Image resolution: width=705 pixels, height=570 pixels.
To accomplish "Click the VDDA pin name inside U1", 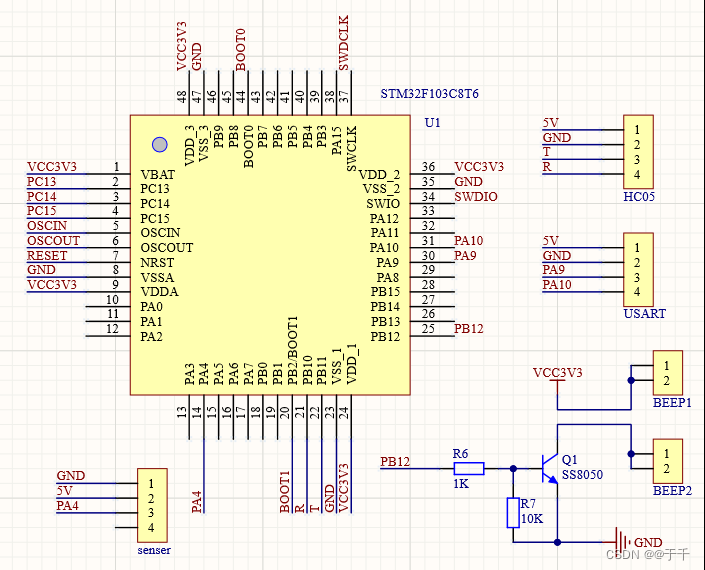I will pos(159,292).
